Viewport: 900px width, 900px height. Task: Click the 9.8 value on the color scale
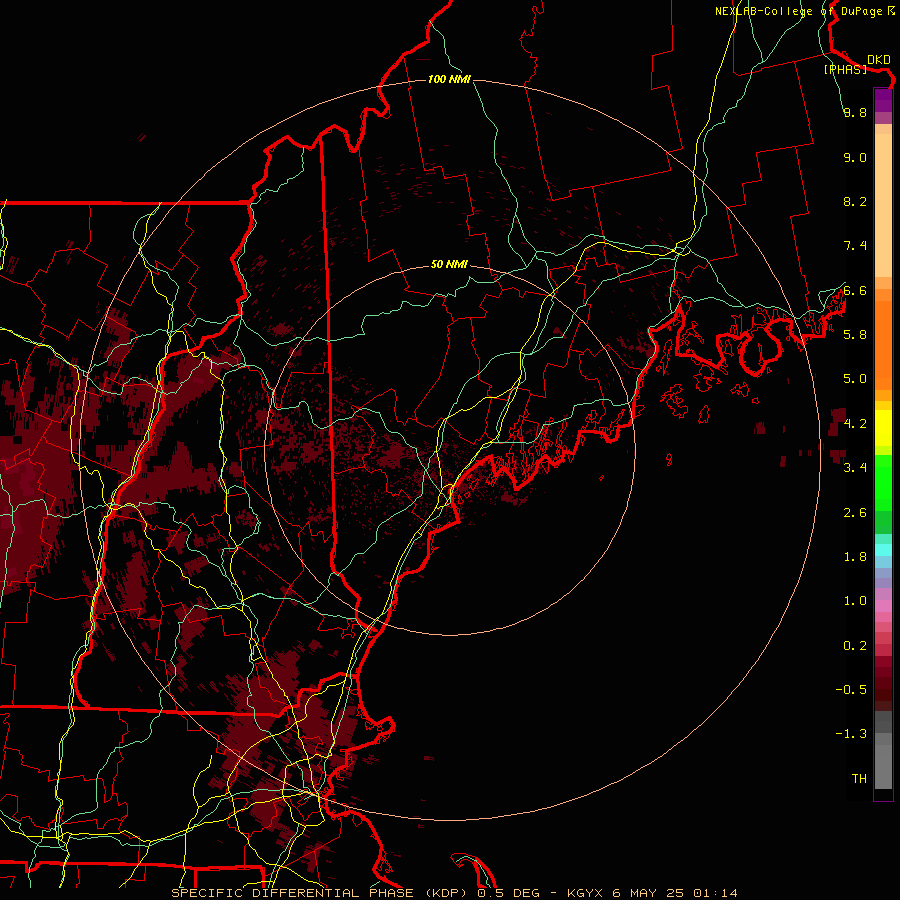click(855, 112)
